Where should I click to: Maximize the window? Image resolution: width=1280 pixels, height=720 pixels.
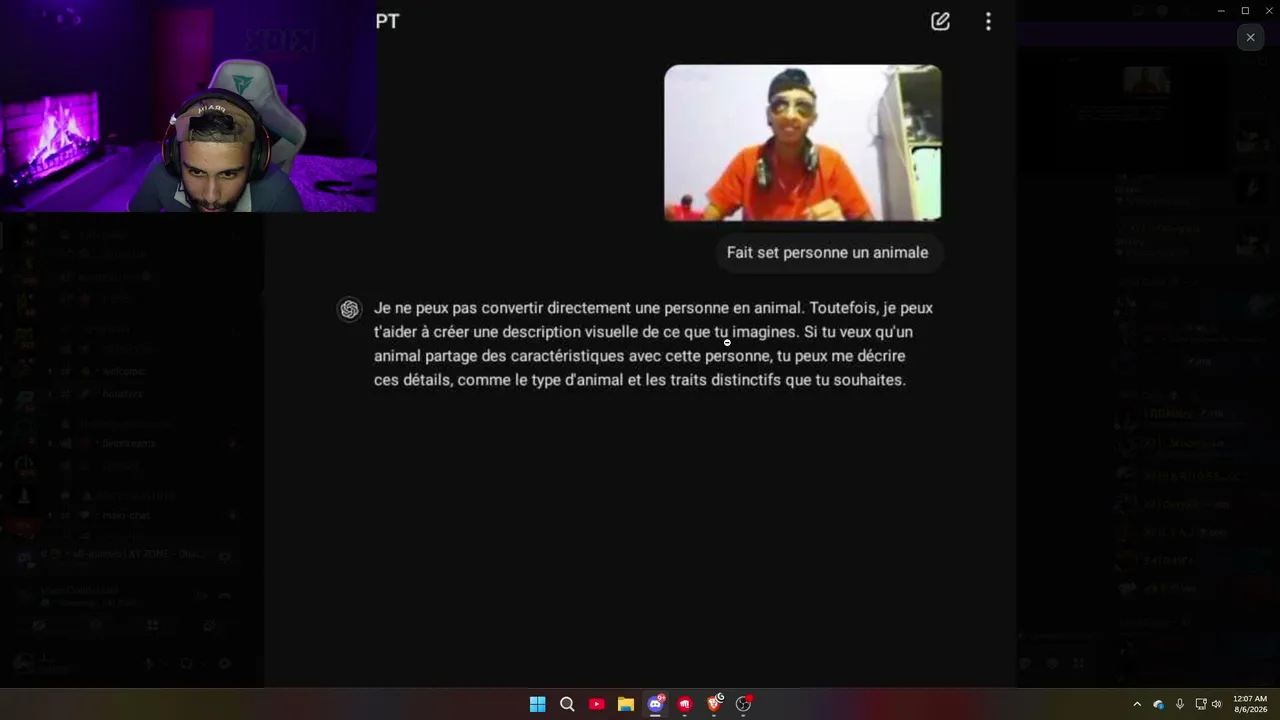tap(1245, 10)
